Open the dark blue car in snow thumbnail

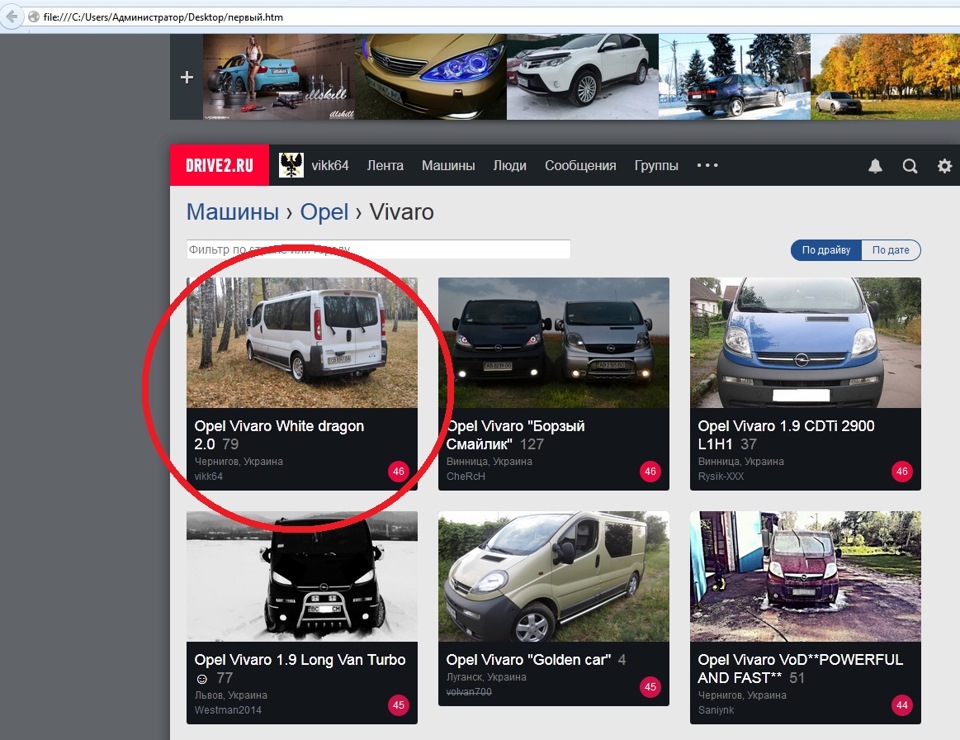click(x=734, y=77)
